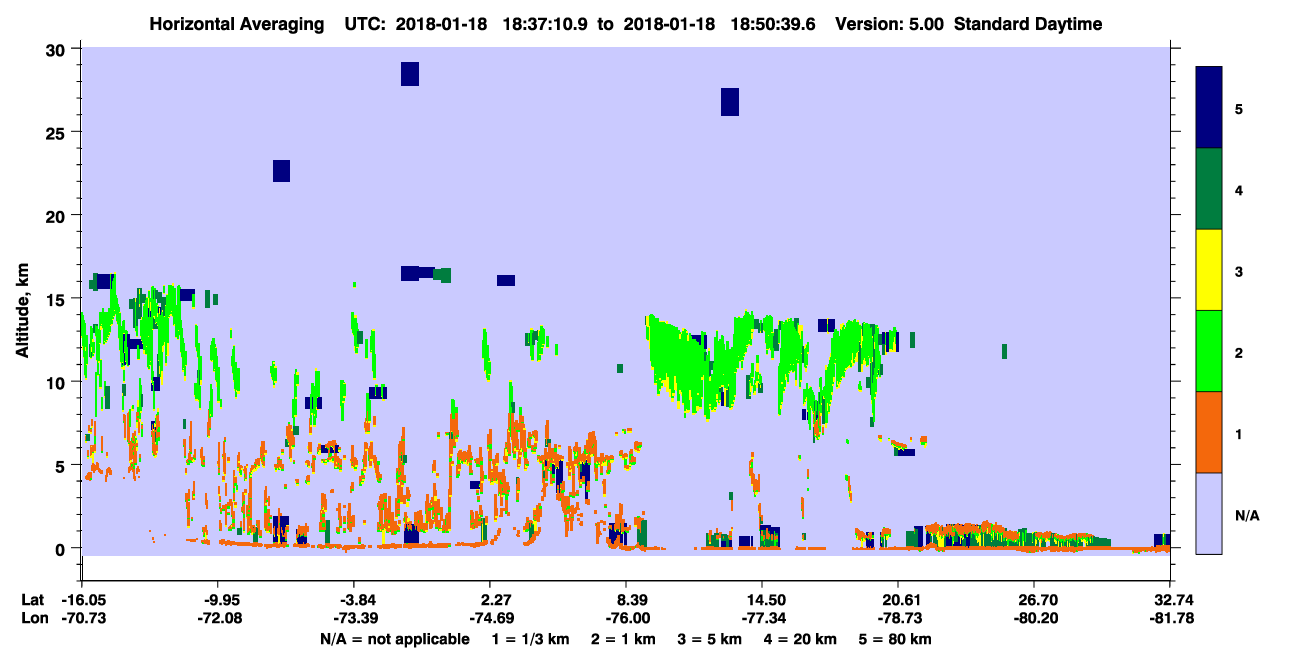Viewport: 1300px width, 667px height.
Task: Click the latitude value -16.05
Action: pos(84,600)
